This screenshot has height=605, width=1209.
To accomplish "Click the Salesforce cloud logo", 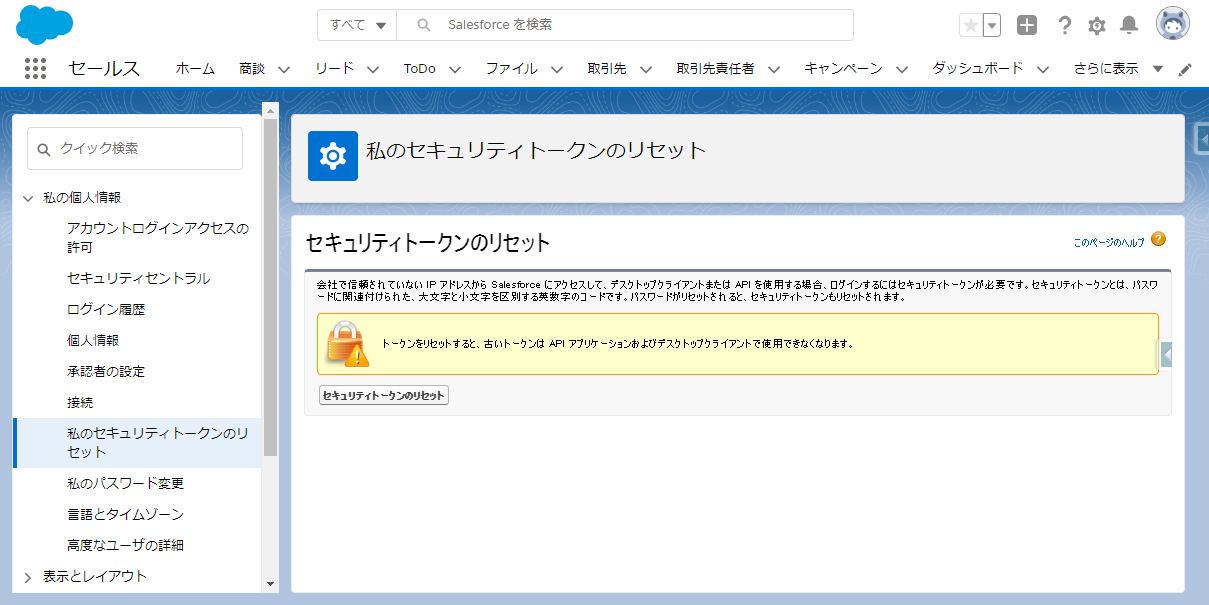I will coord(44,25).
